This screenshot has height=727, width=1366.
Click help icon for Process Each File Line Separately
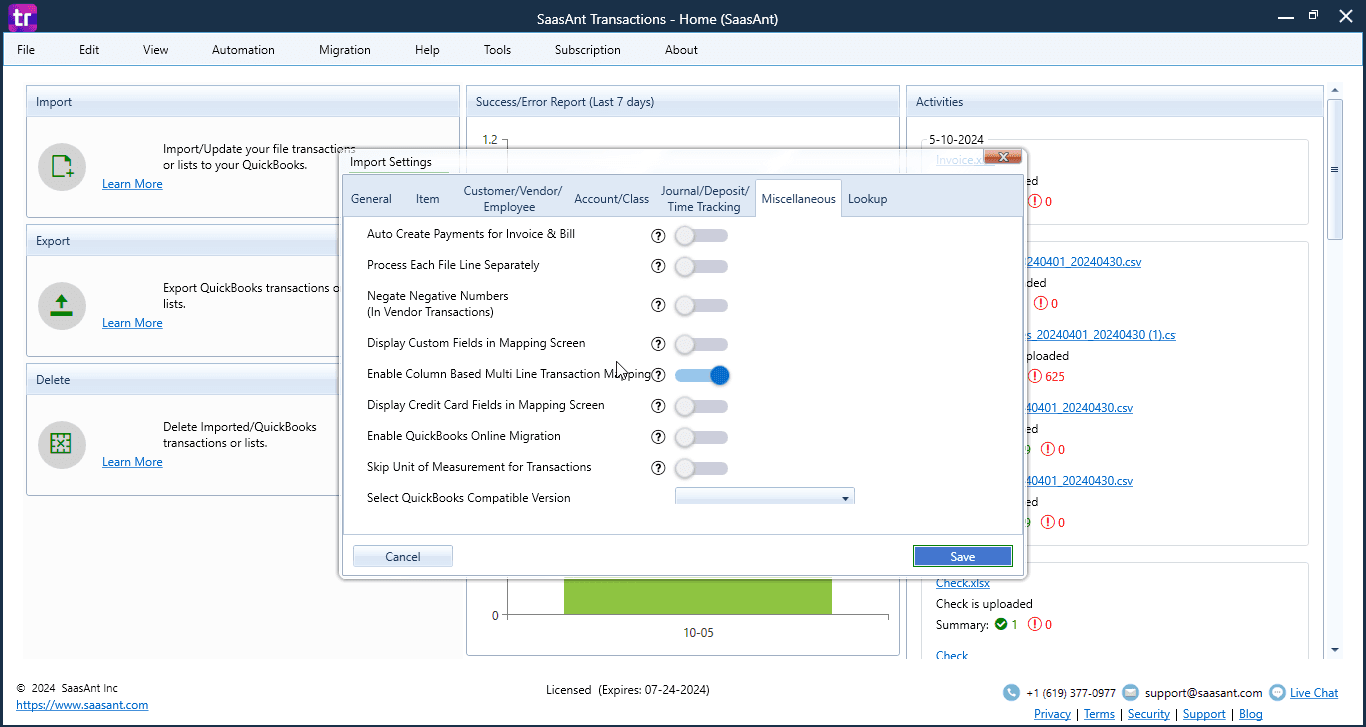[658, 267]
